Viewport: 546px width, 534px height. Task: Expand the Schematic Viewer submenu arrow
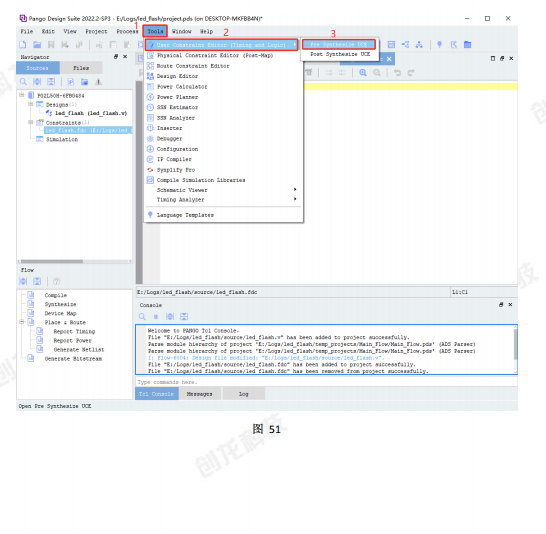tap(295, 189)
